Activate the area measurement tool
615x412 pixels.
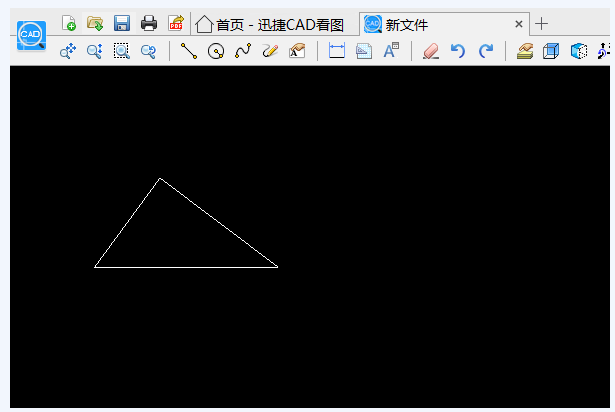364,51
